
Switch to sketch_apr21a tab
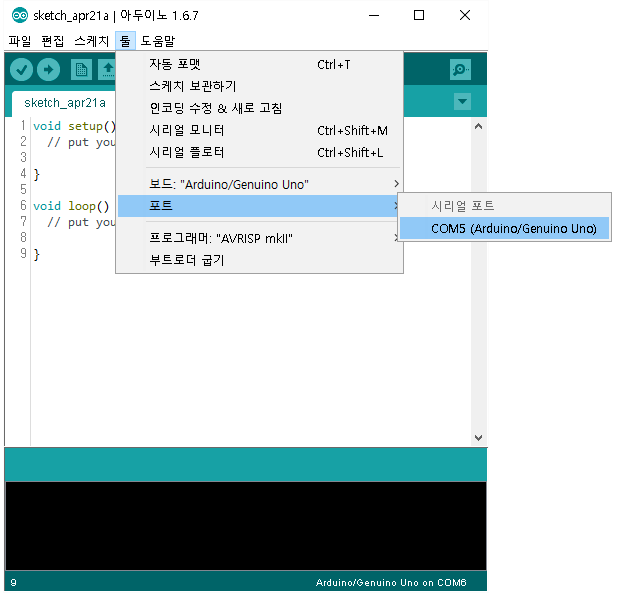click(65, 103)
